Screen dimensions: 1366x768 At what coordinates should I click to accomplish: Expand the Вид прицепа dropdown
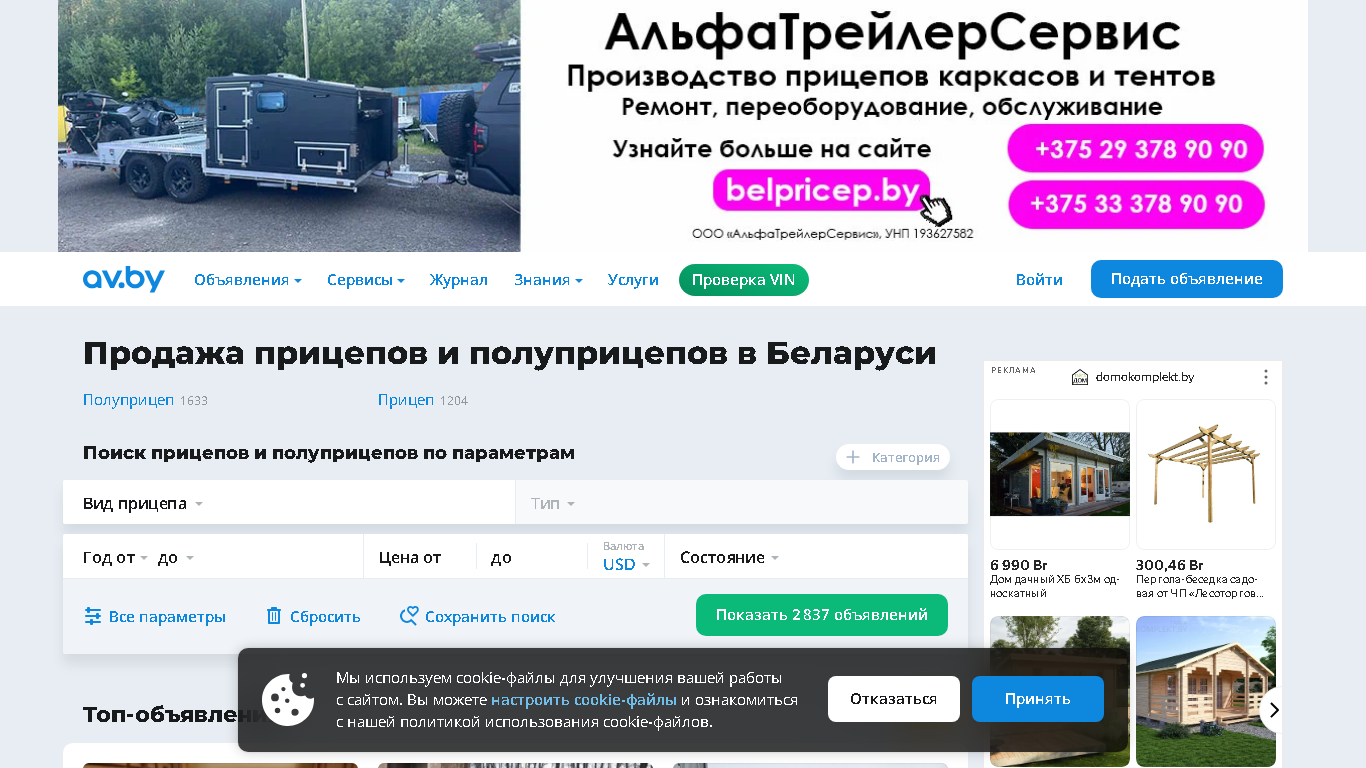289,502
